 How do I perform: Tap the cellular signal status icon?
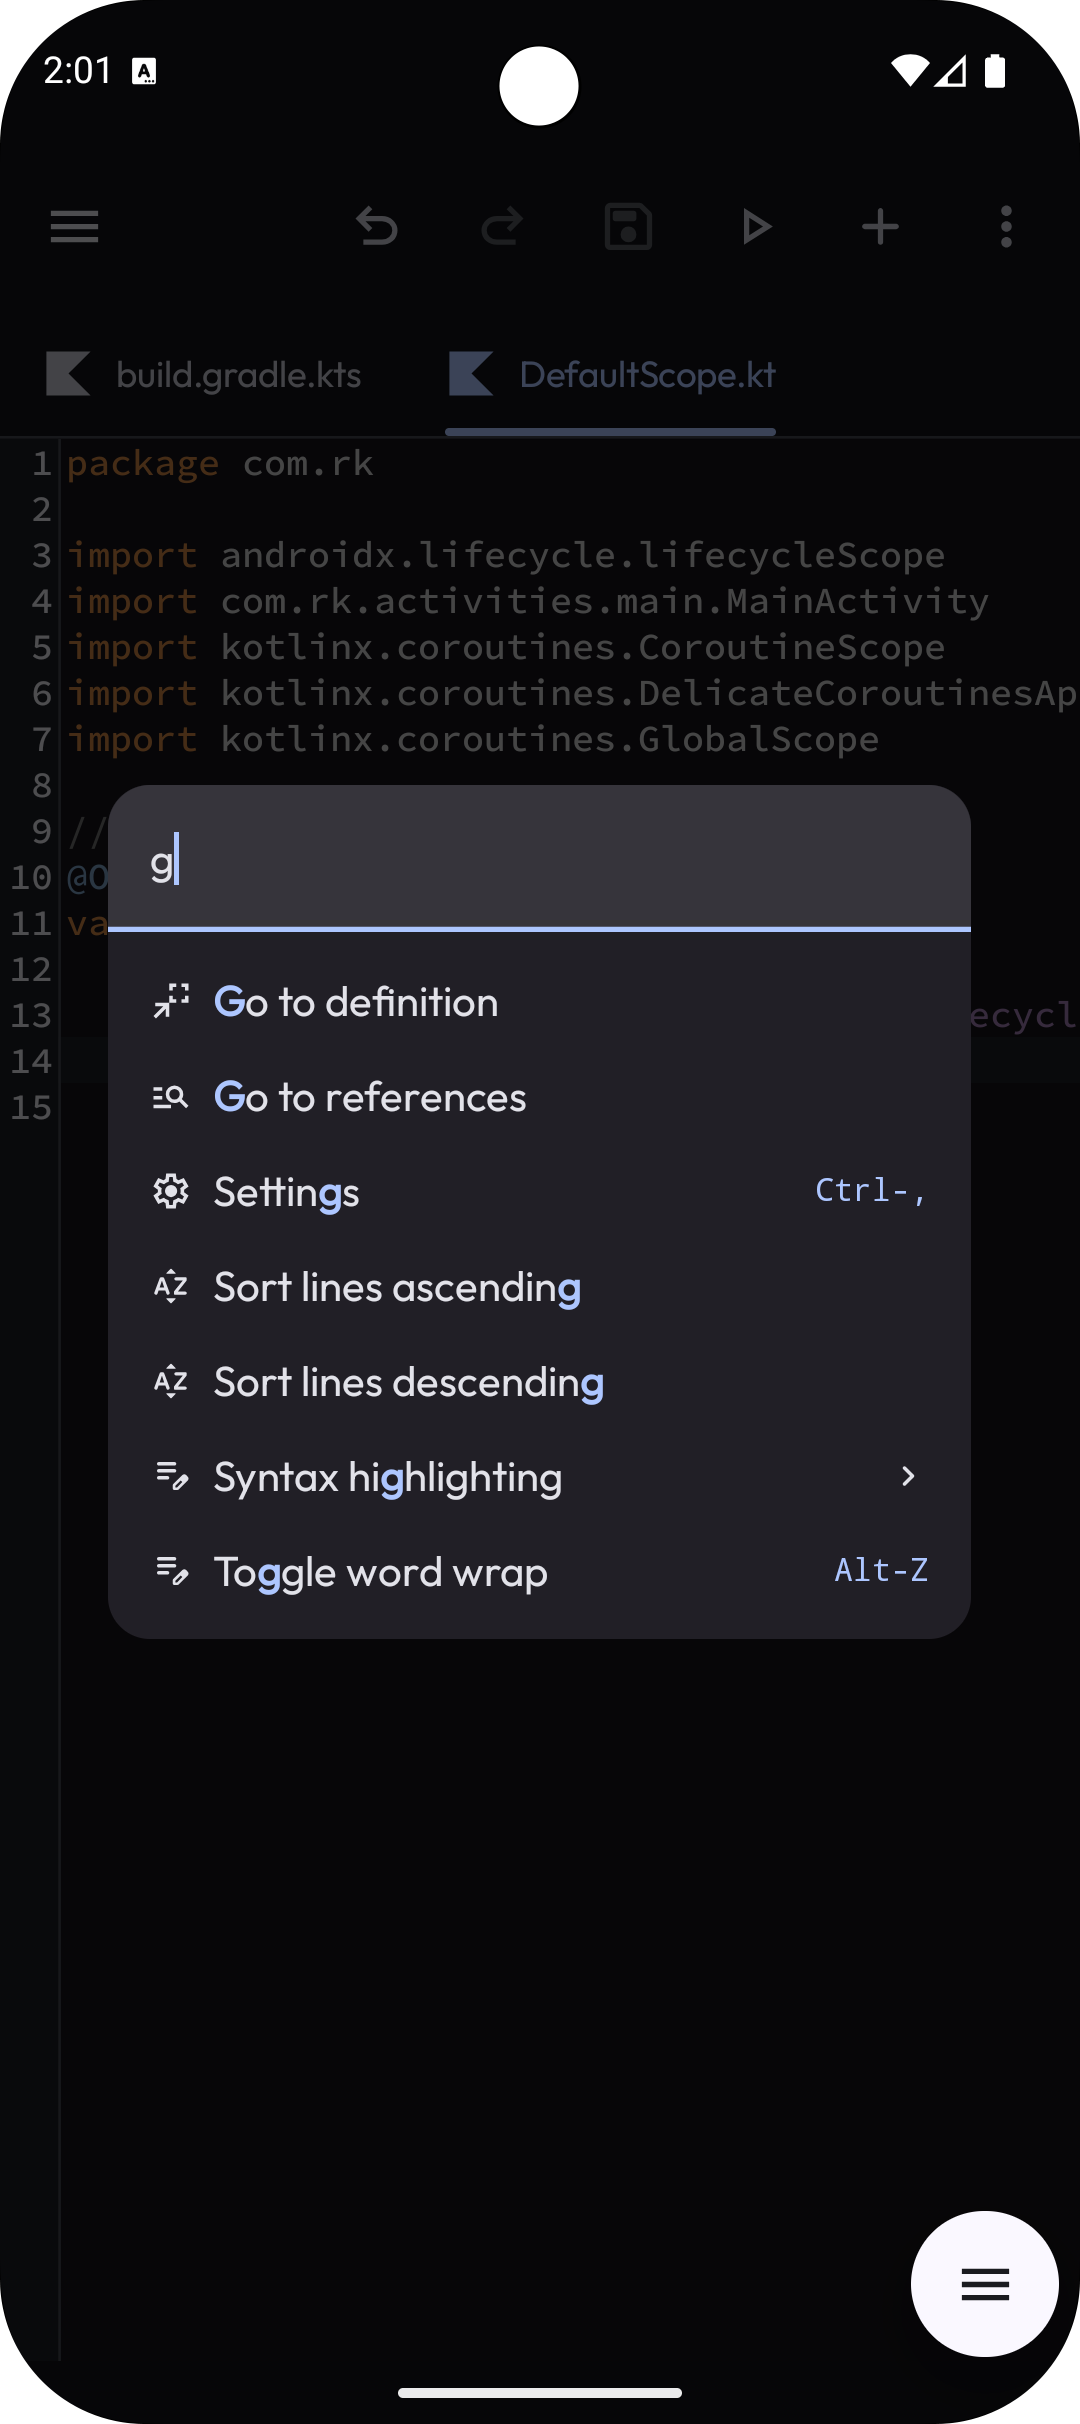[950, 71]
